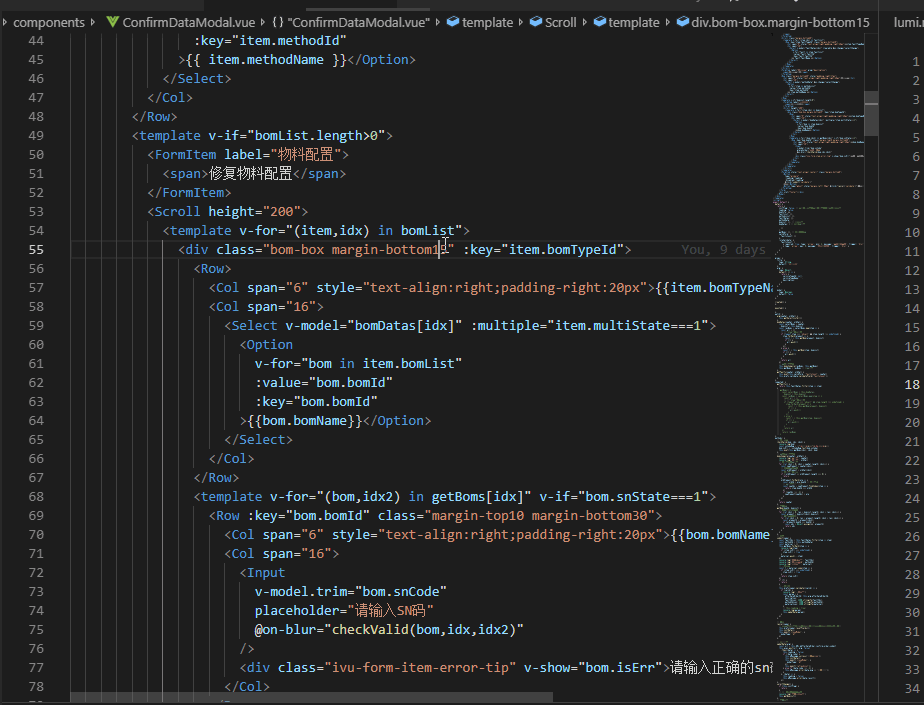Click Scroll height="200" tag
Image resolution: width=924 pixels, height=705 pixels.
227,212
